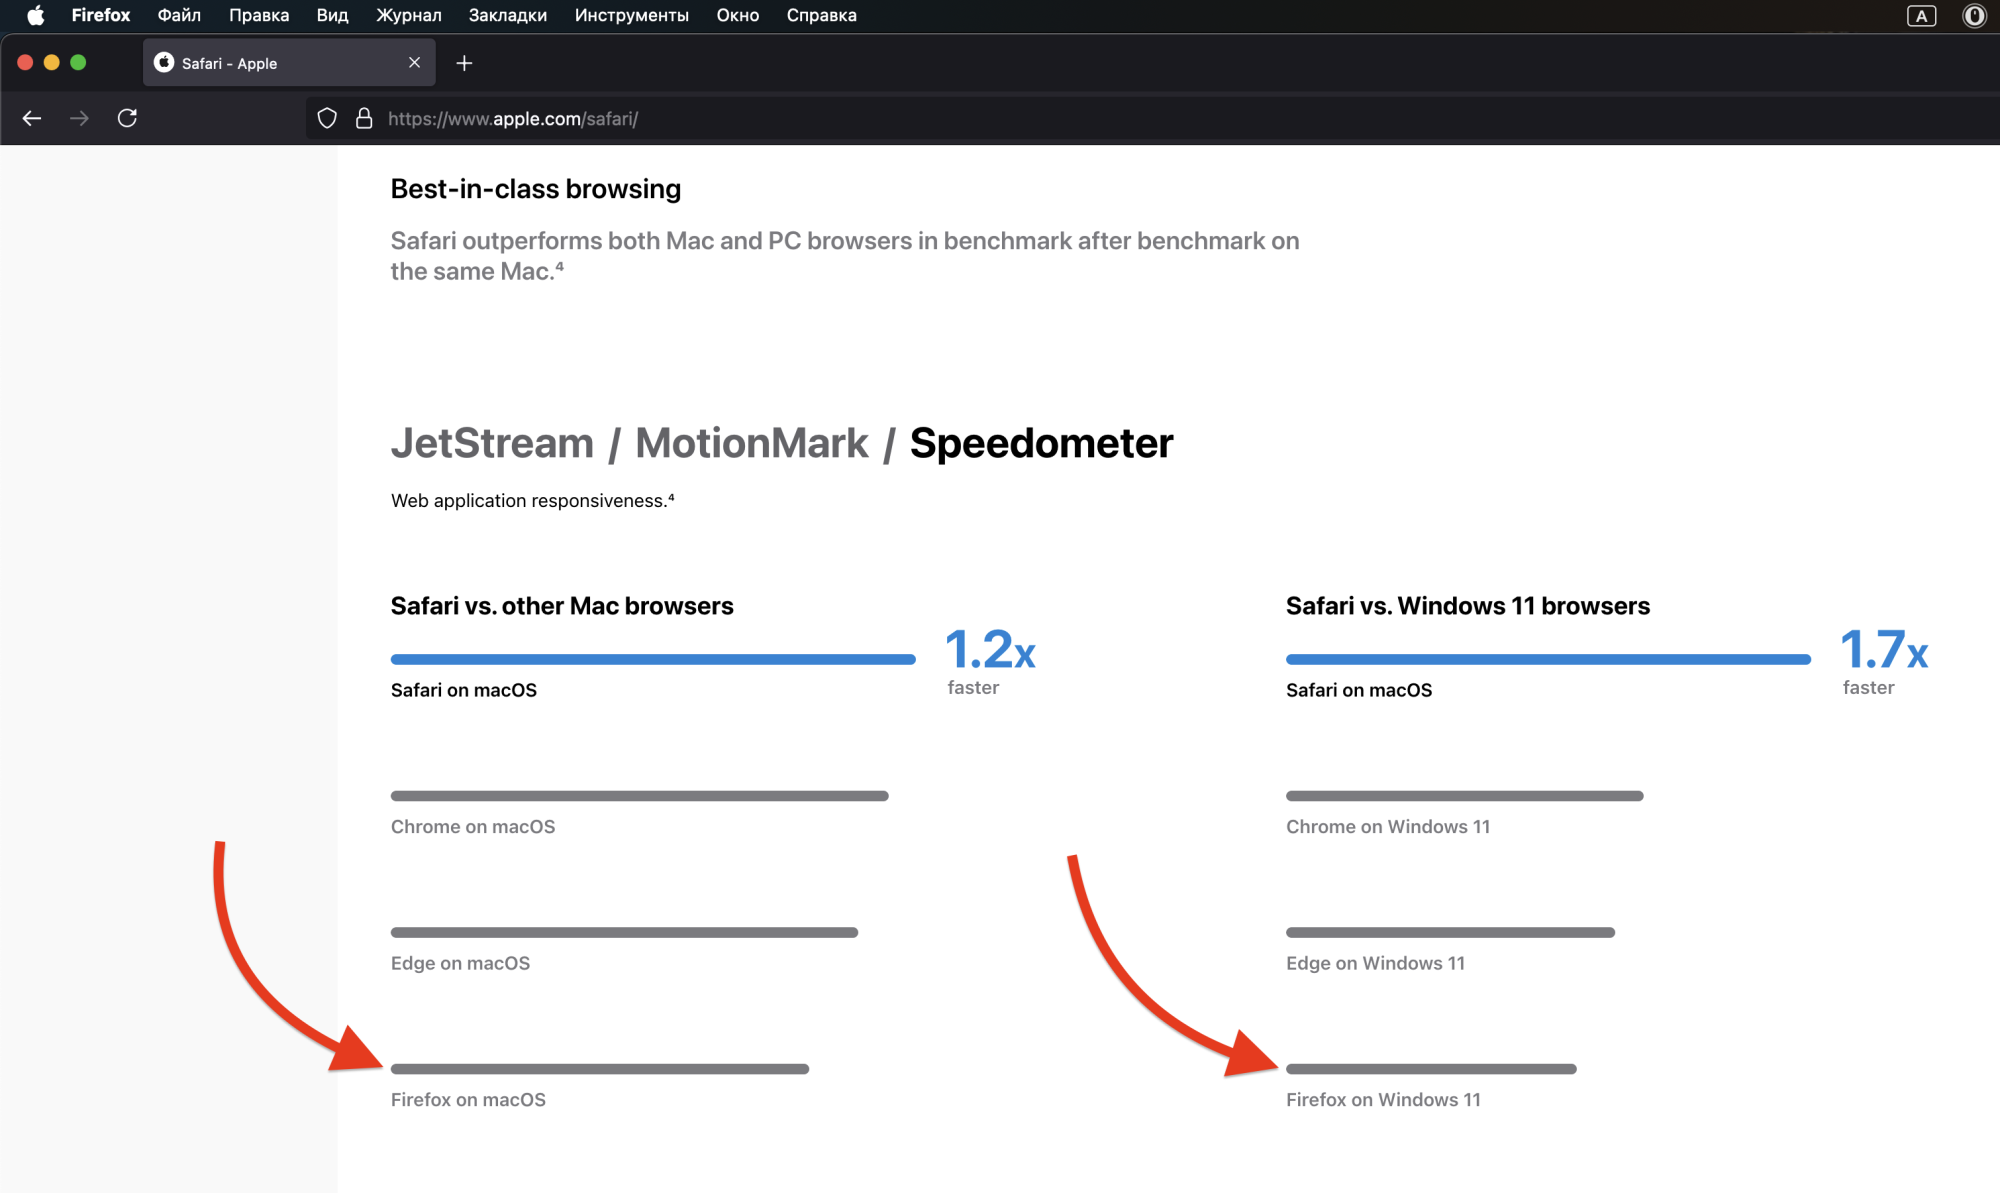Open a new tab with plus button
Image resolution: width=2000 pixels, height=1193 pixels.
(464, 63)
